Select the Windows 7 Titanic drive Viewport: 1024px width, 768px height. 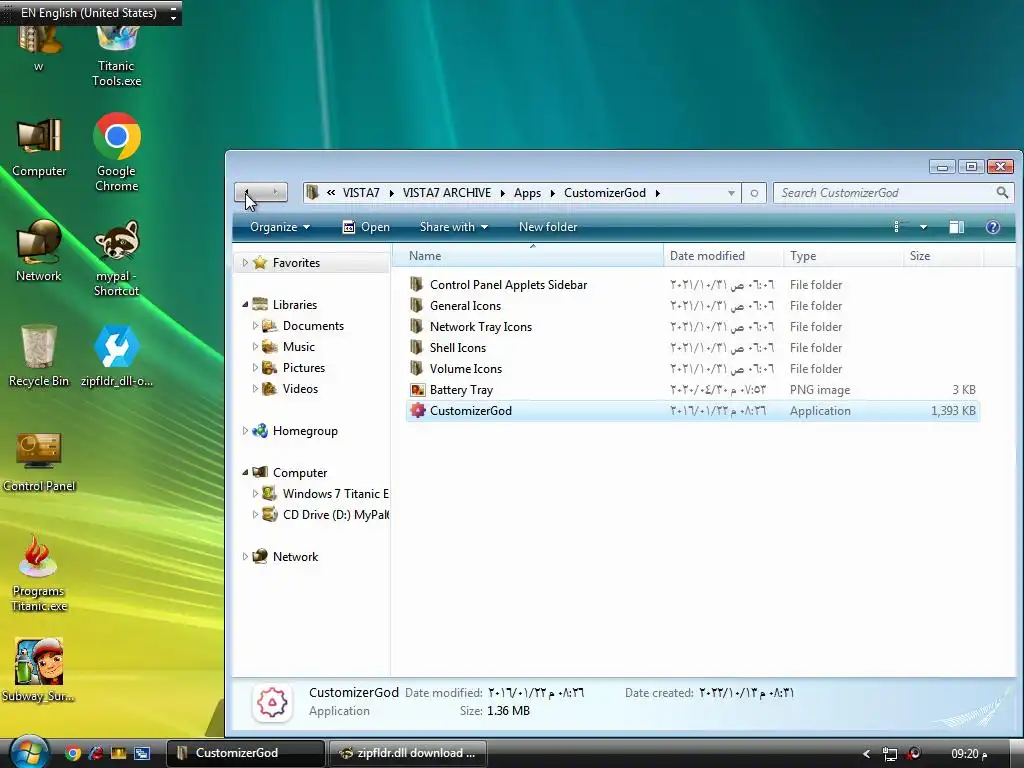point(325,494)
